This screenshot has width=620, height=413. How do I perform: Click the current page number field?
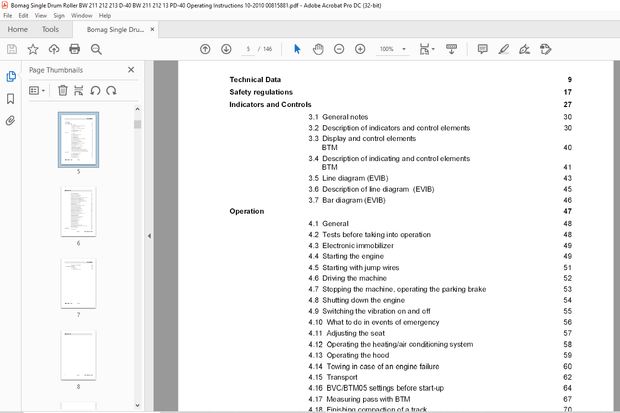click(248, 49)
